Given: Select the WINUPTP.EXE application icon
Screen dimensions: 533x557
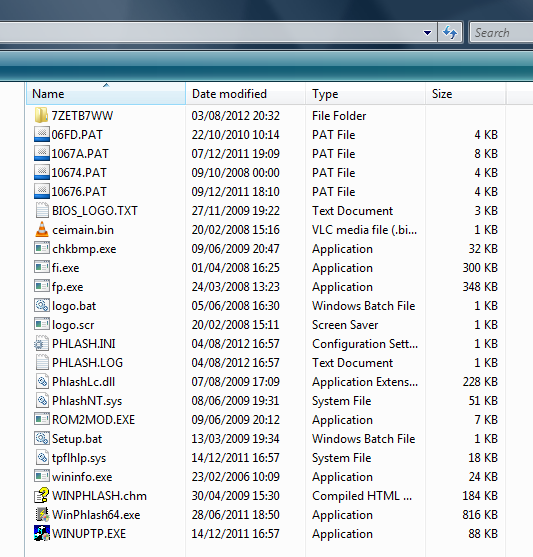Looking at the screenshot, I should click(42, 534).
